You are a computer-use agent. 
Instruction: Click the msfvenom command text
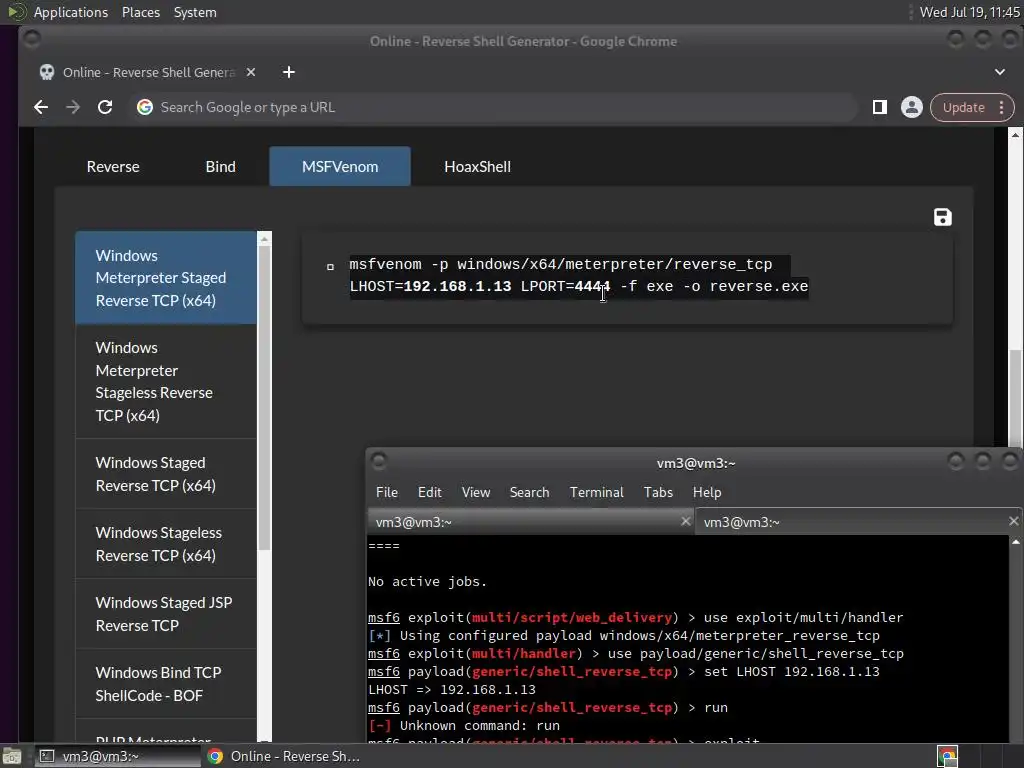point(579,276)
